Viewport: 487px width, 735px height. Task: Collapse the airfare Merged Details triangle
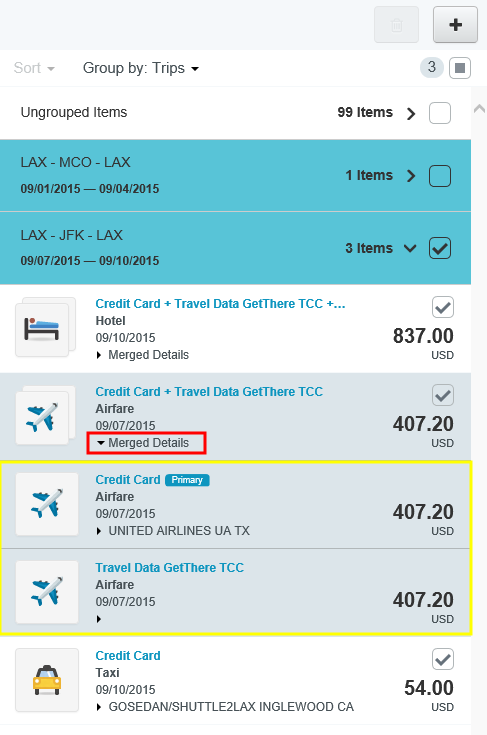coord(100,442)
